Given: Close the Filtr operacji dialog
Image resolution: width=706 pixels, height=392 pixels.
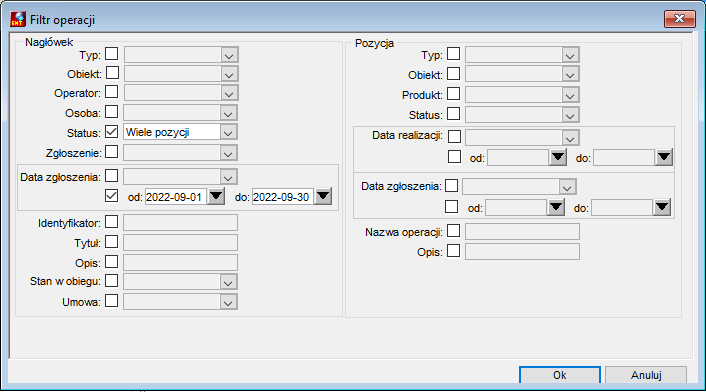Looking at the screenshot, I should 679,19.
